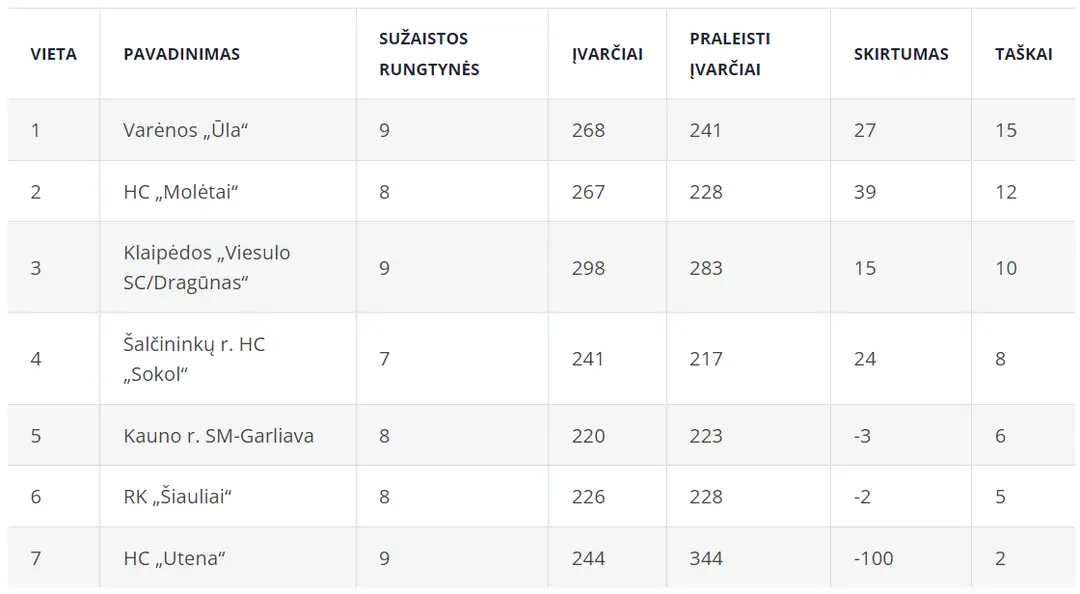This screenshot has width=1080, height=594.
Task: Select the HC „Molėtai“ team name
Action: pyautogui.click(x=181, y=192)
